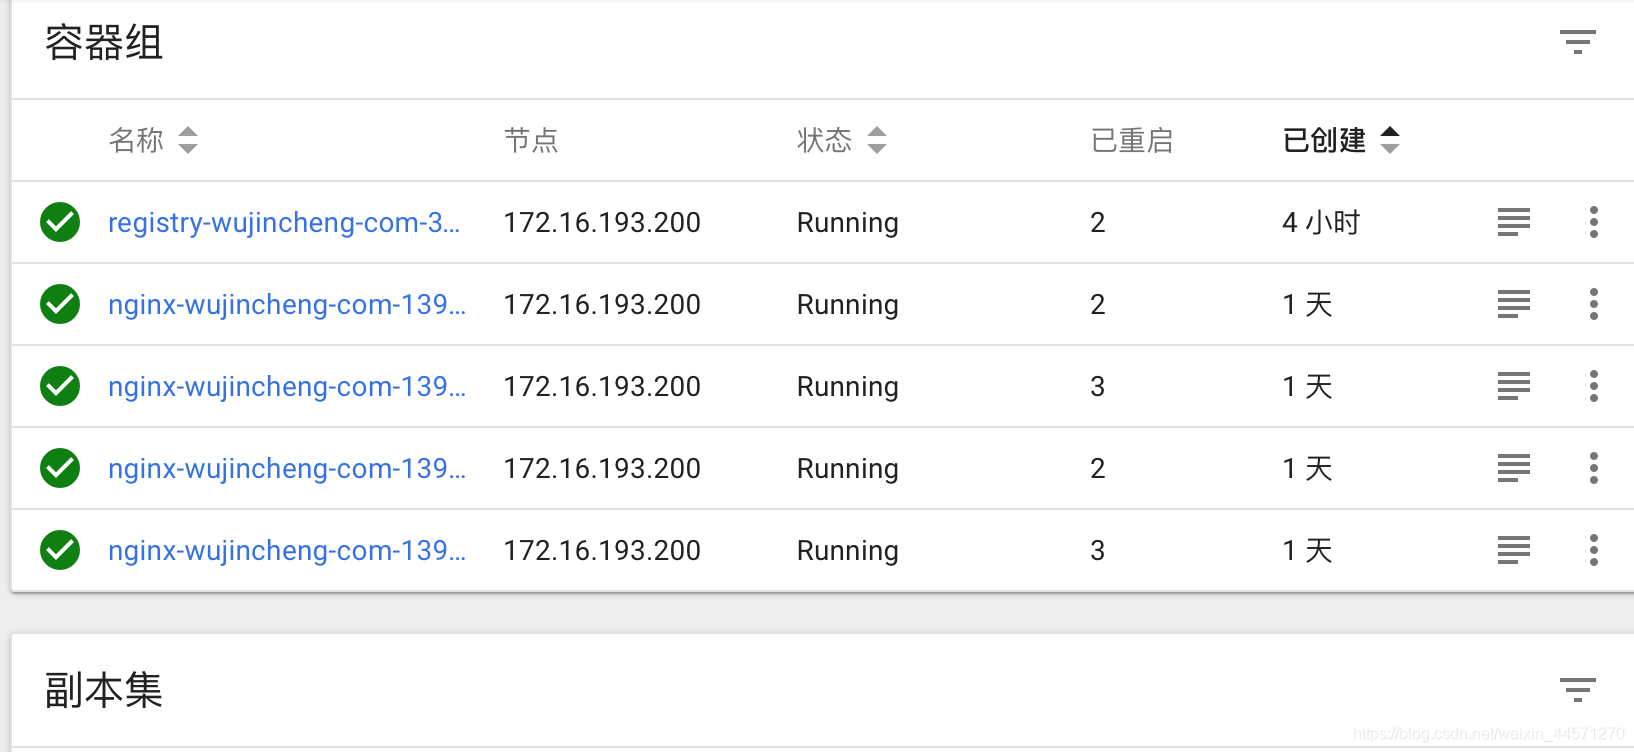Click the Running status in the registry row

tap(848, 223)
